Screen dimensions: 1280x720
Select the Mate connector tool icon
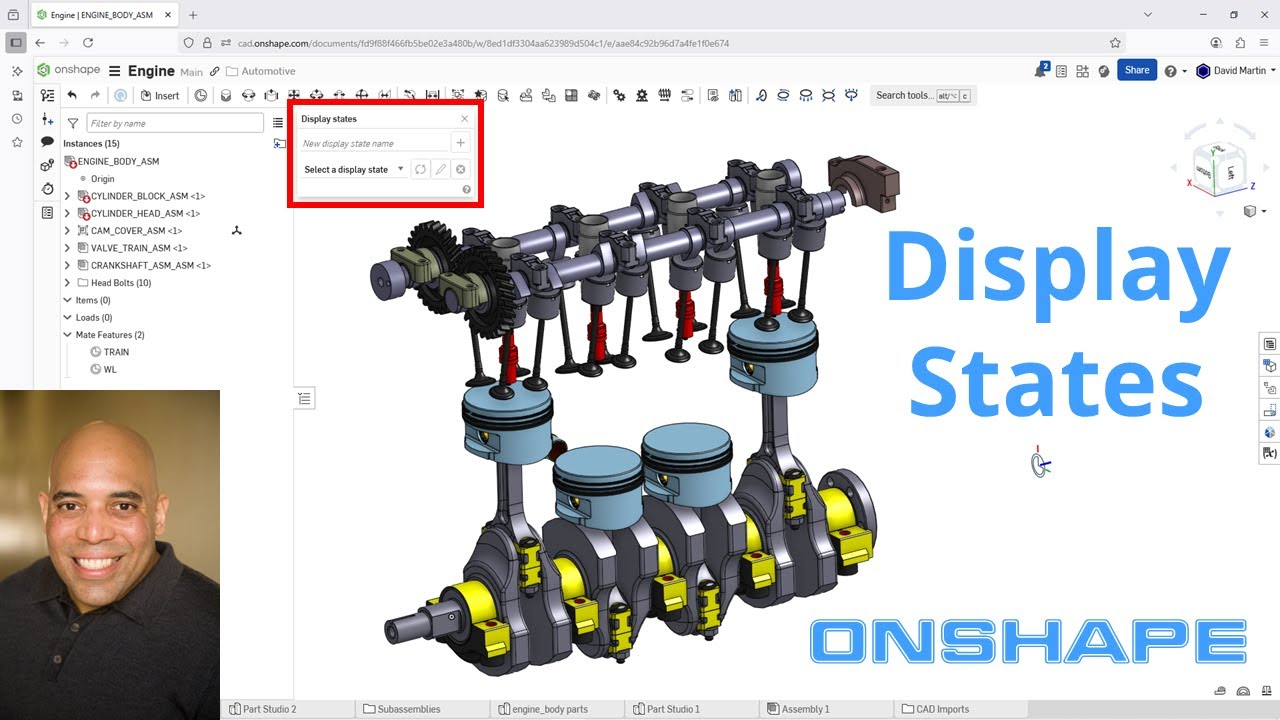coord(200,95)
